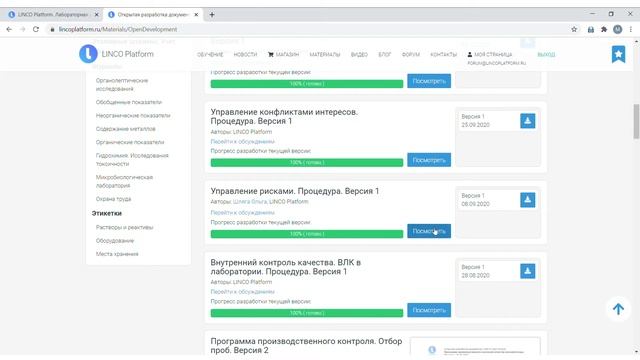Open the НОВОСТИ menu item

click(x=245, y=54)
